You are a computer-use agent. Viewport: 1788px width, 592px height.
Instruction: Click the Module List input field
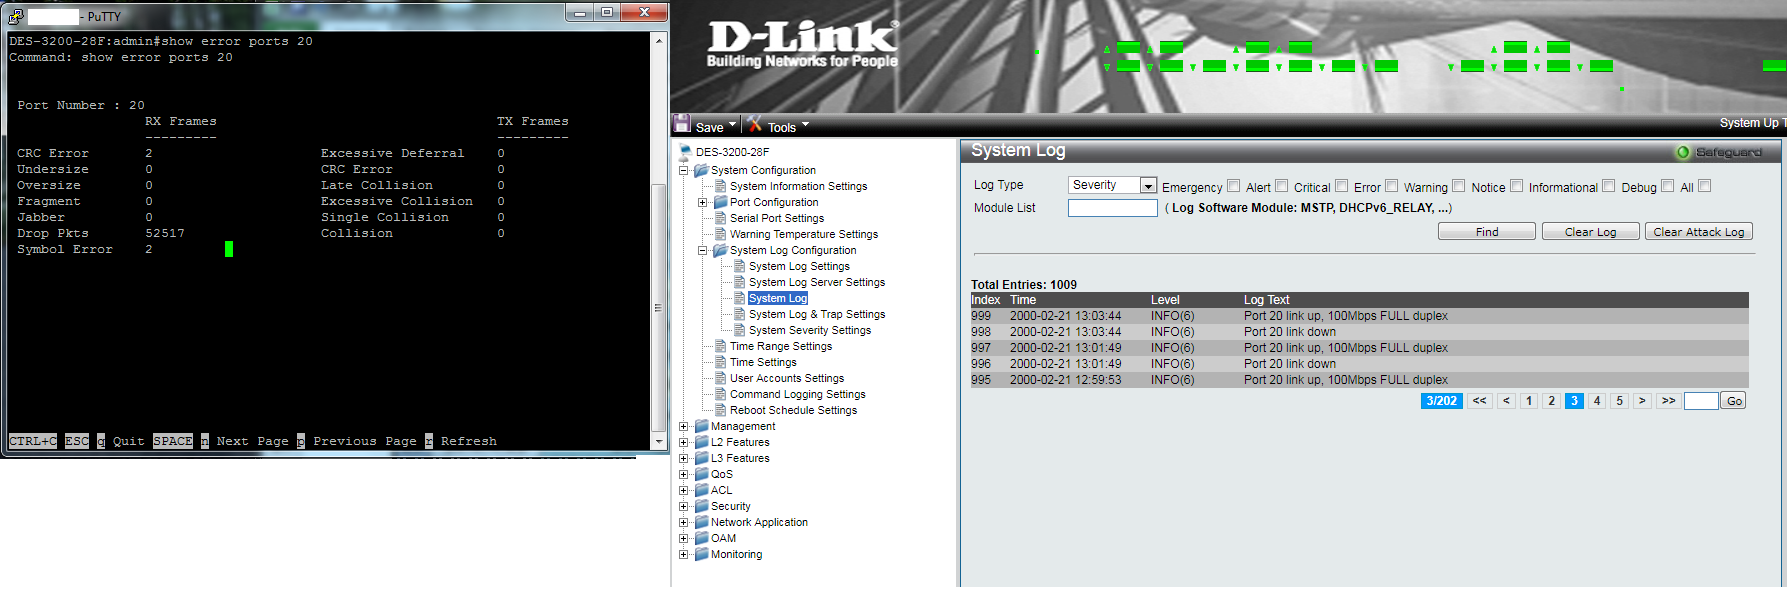click(1112, 208)
